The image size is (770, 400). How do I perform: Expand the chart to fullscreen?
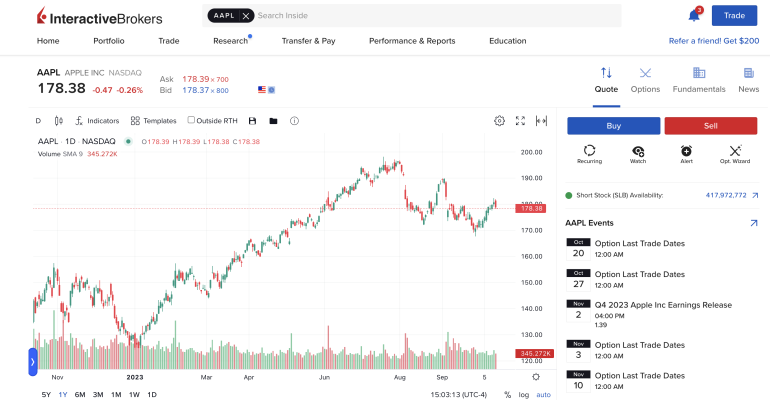520,121
